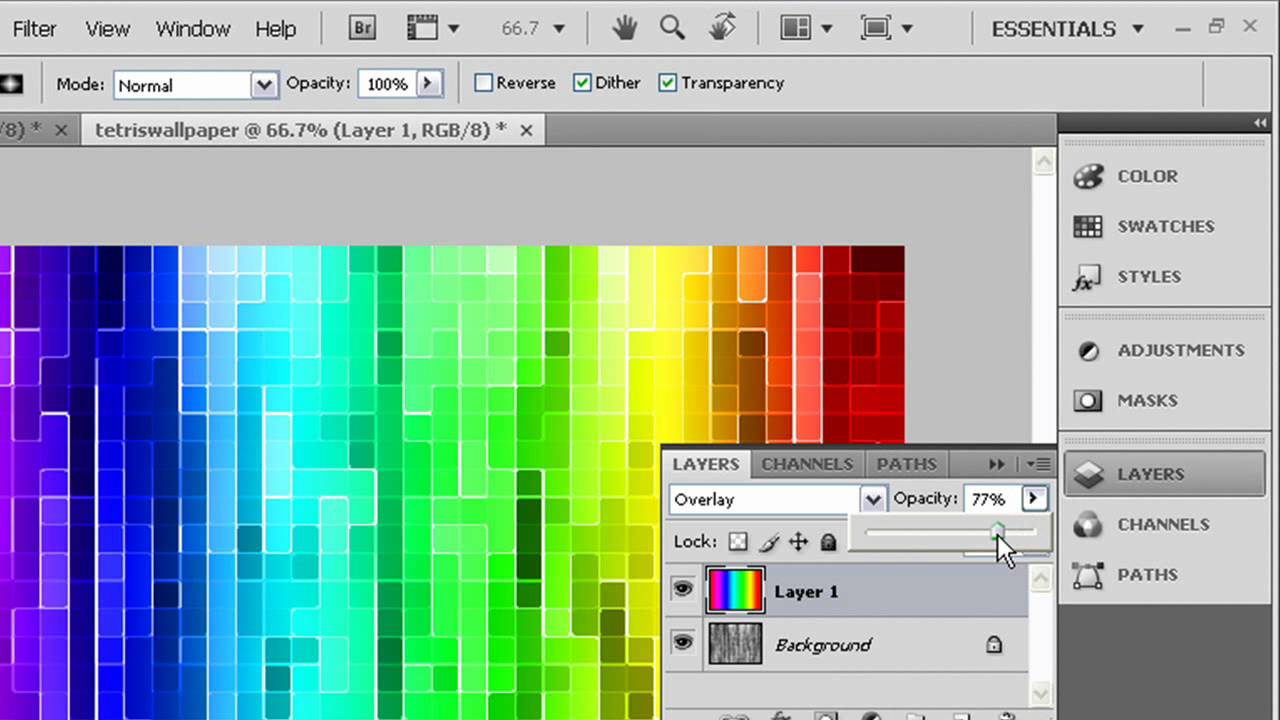The height and width of the screenshot is (720, 1280).
Task: Click the Lock all padlock icon
Action: pos(828,542)
